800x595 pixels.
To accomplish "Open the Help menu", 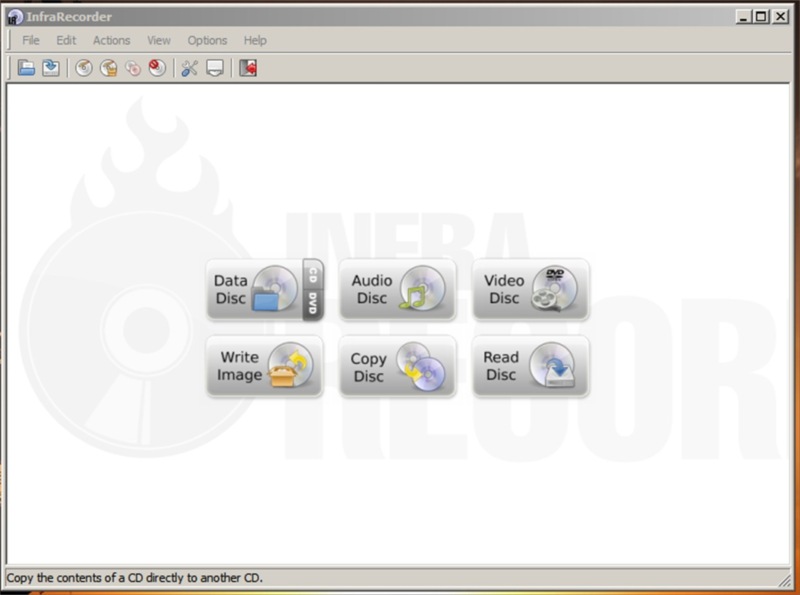I will pyautogui.click(x=255, y=40).
